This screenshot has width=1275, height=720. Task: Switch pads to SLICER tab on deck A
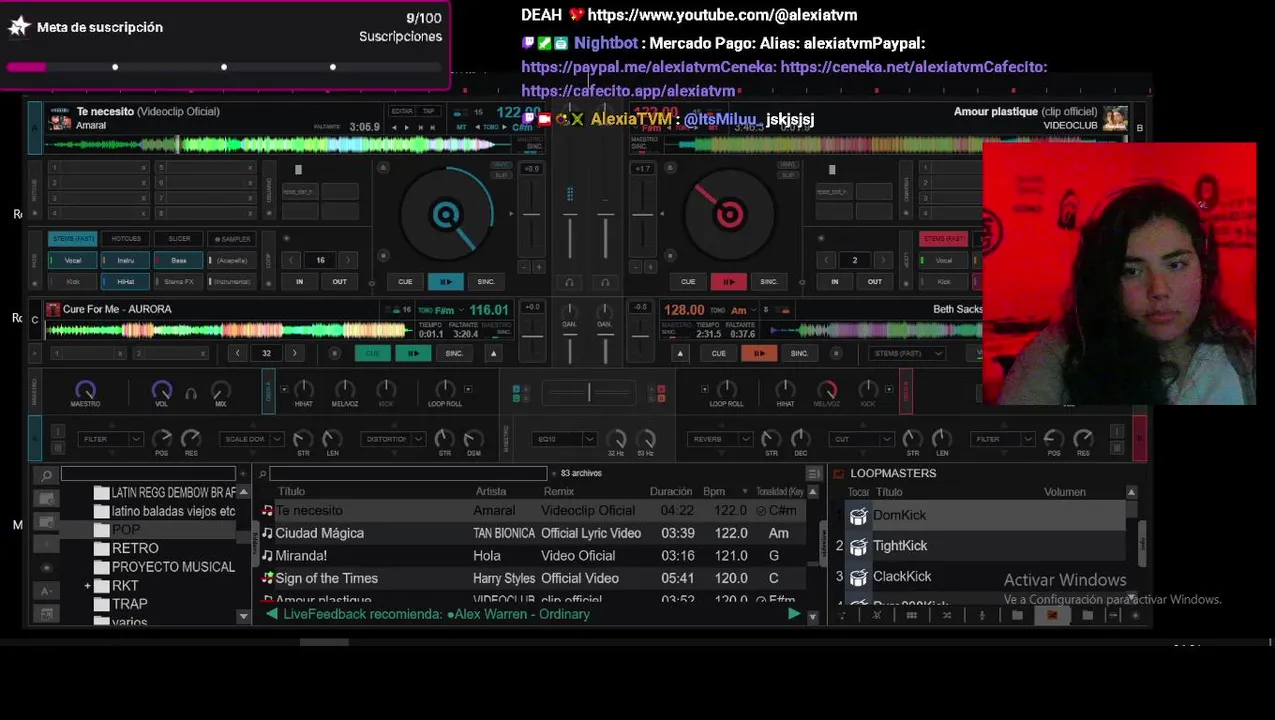click(x=178, y=239)
